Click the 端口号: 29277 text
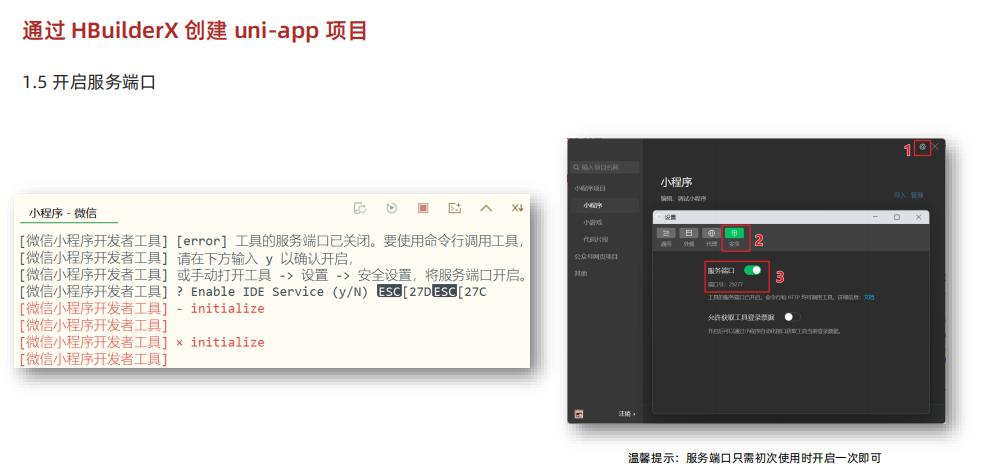 tap(725, 284)
